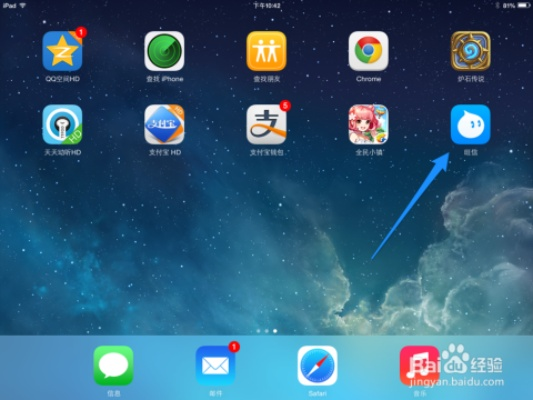Tap the battery indicator in status bar
The width and height of the screenshot is (533, 400).
523,5
